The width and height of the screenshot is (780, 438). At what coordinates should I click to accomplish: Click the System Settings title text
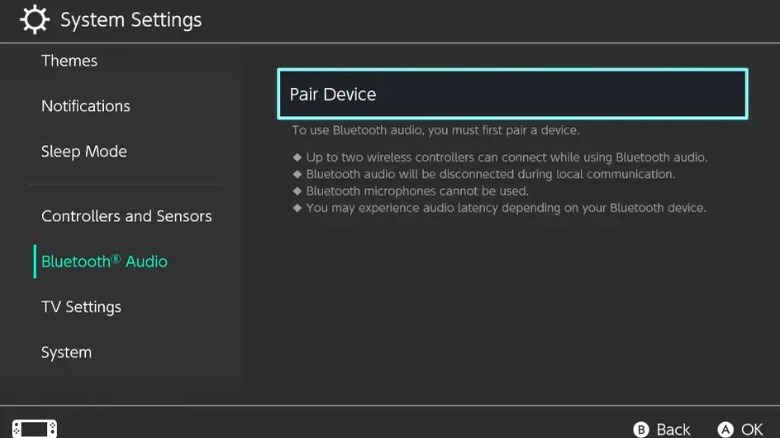coord(131,20)
